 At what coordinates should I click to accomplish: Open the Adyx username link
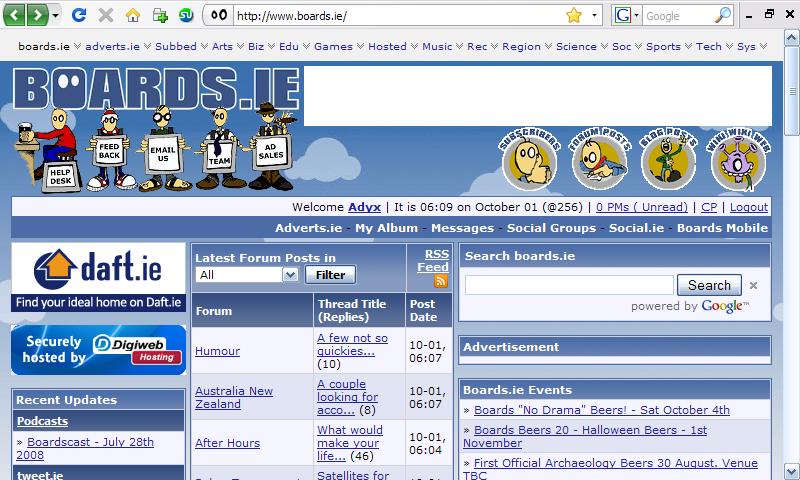tap(364, 207)
